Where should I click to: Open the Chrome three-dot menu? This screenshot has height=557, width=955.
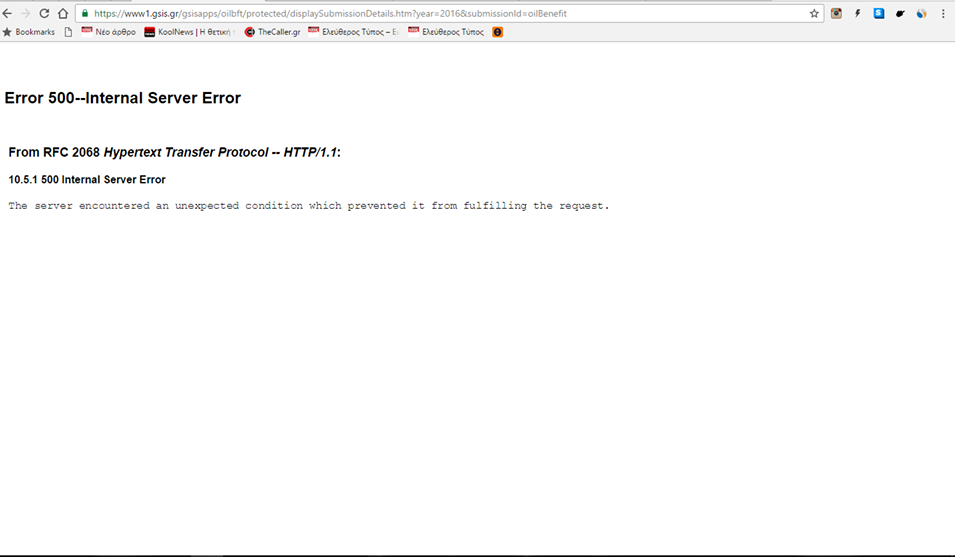[x=943, y=14]
